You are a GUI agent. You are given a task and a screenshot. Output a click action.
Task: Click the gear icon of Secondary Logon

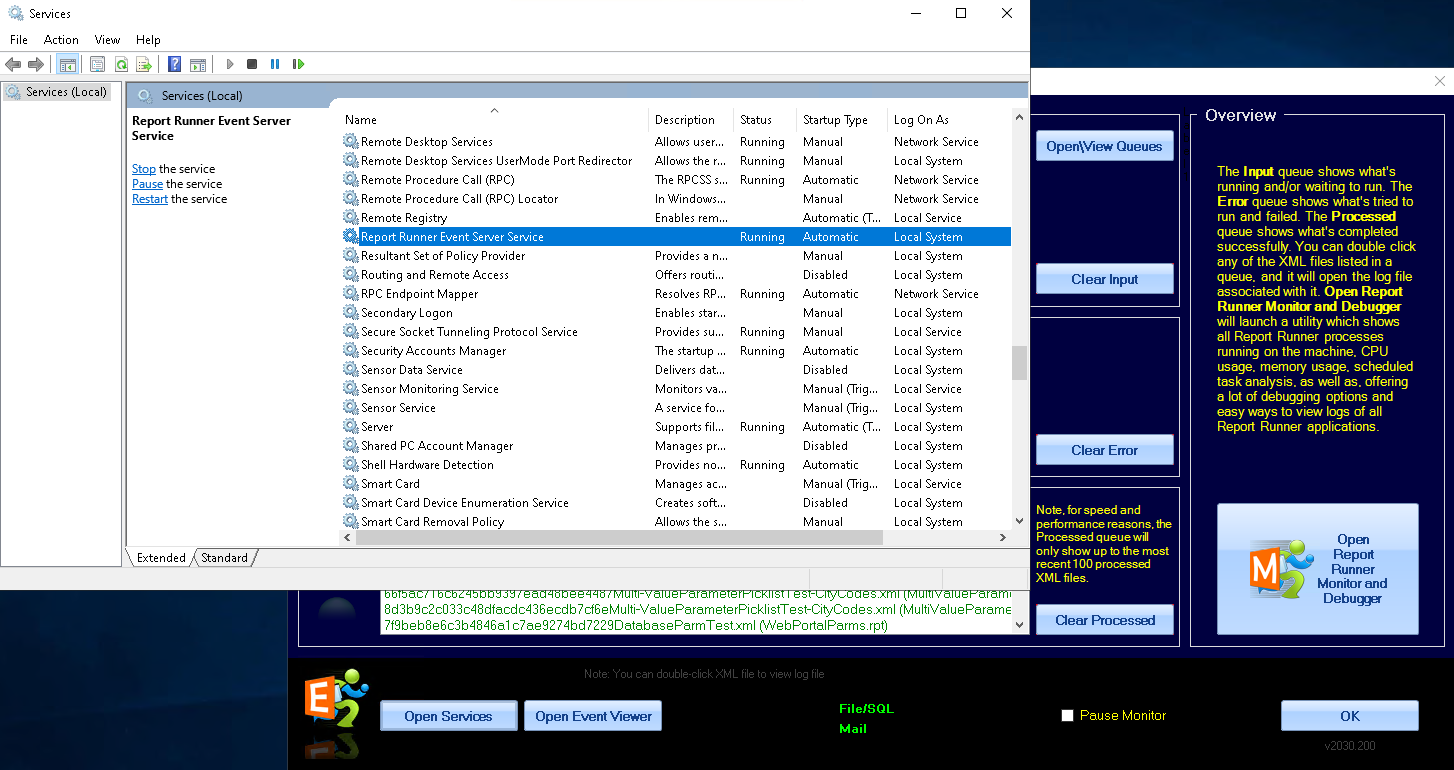(x=351, y=312)
